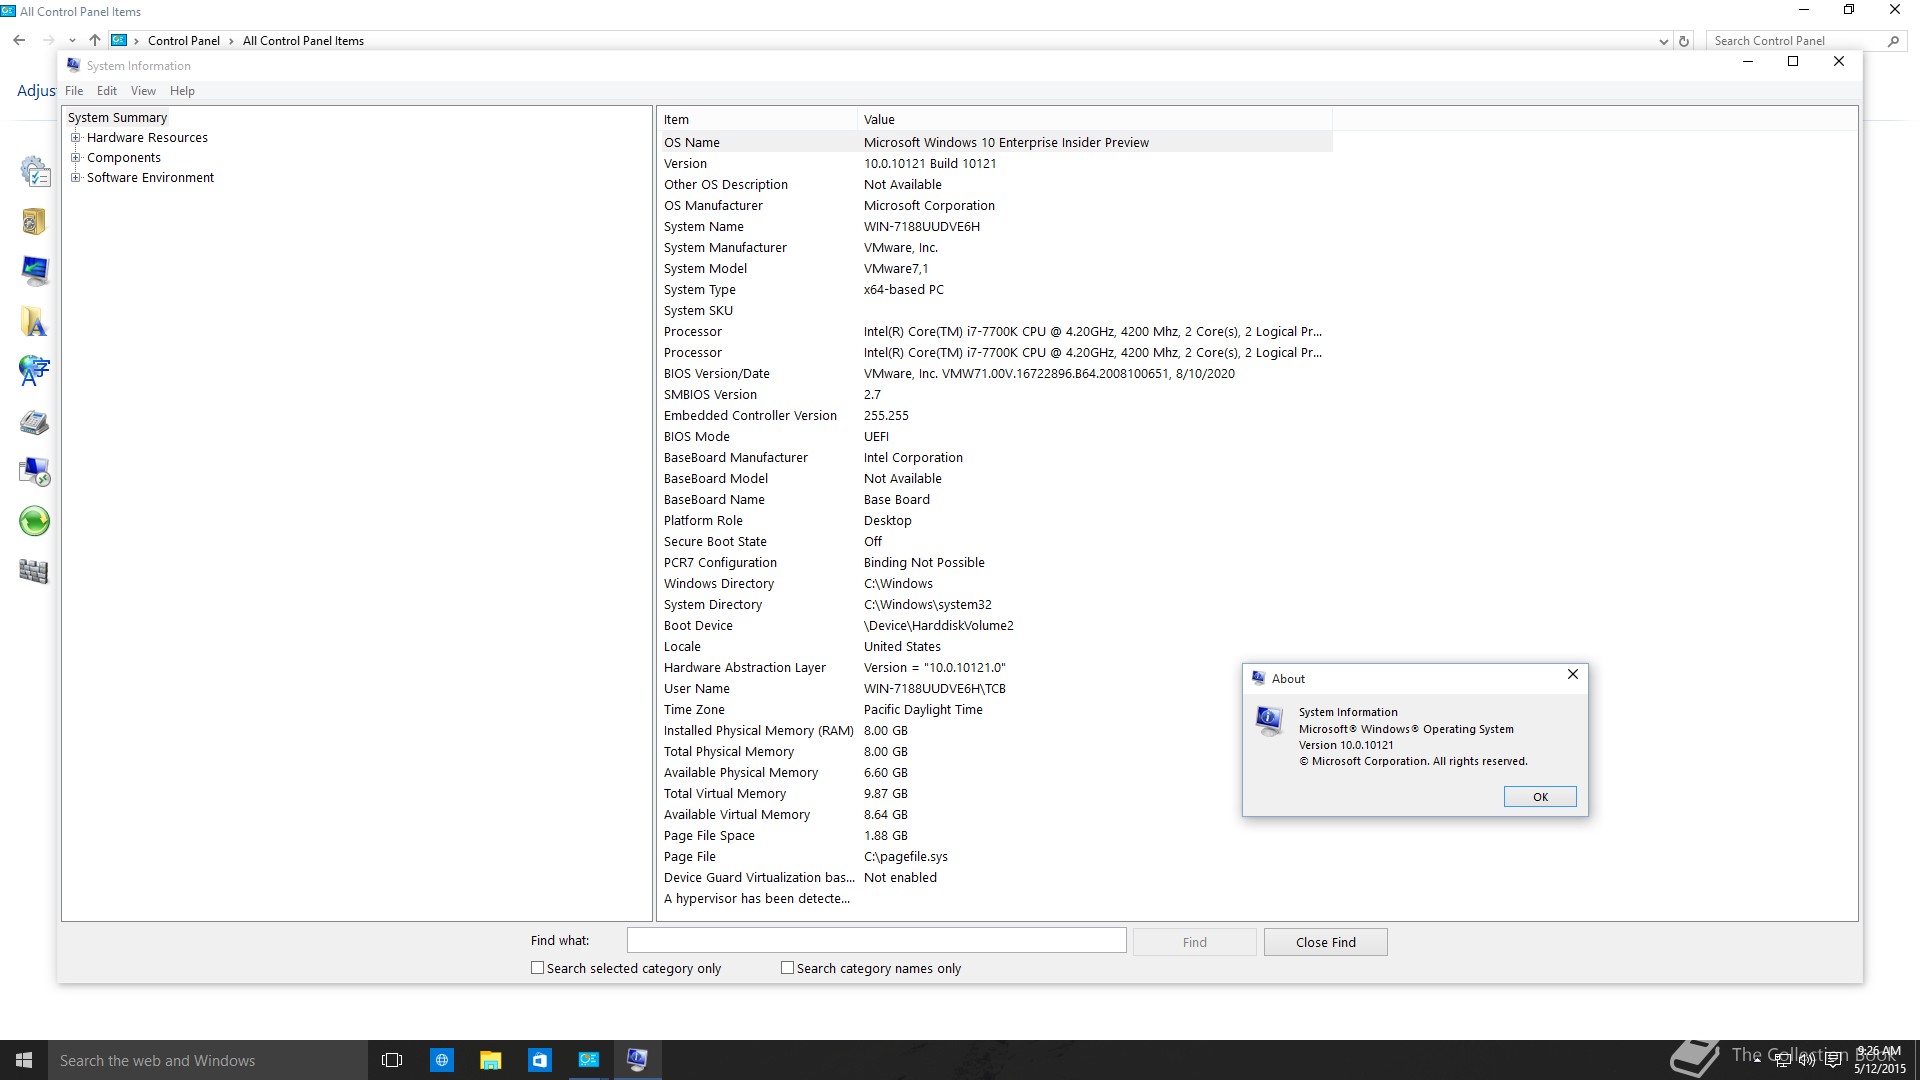
Task: Select the OS Name row
Action: click(996, 142)
